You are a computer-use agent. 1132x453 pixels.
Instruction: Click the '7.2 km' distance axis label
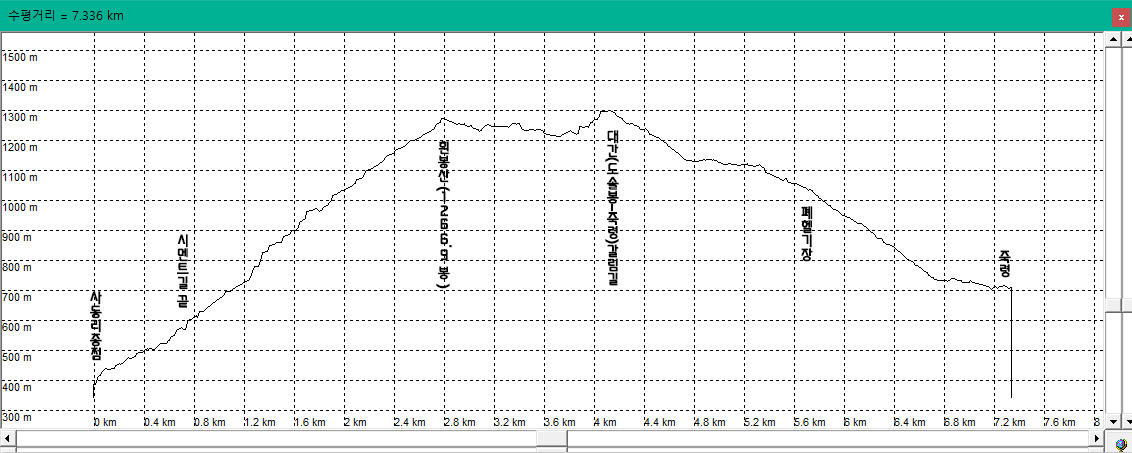[x=1010, y=422]
